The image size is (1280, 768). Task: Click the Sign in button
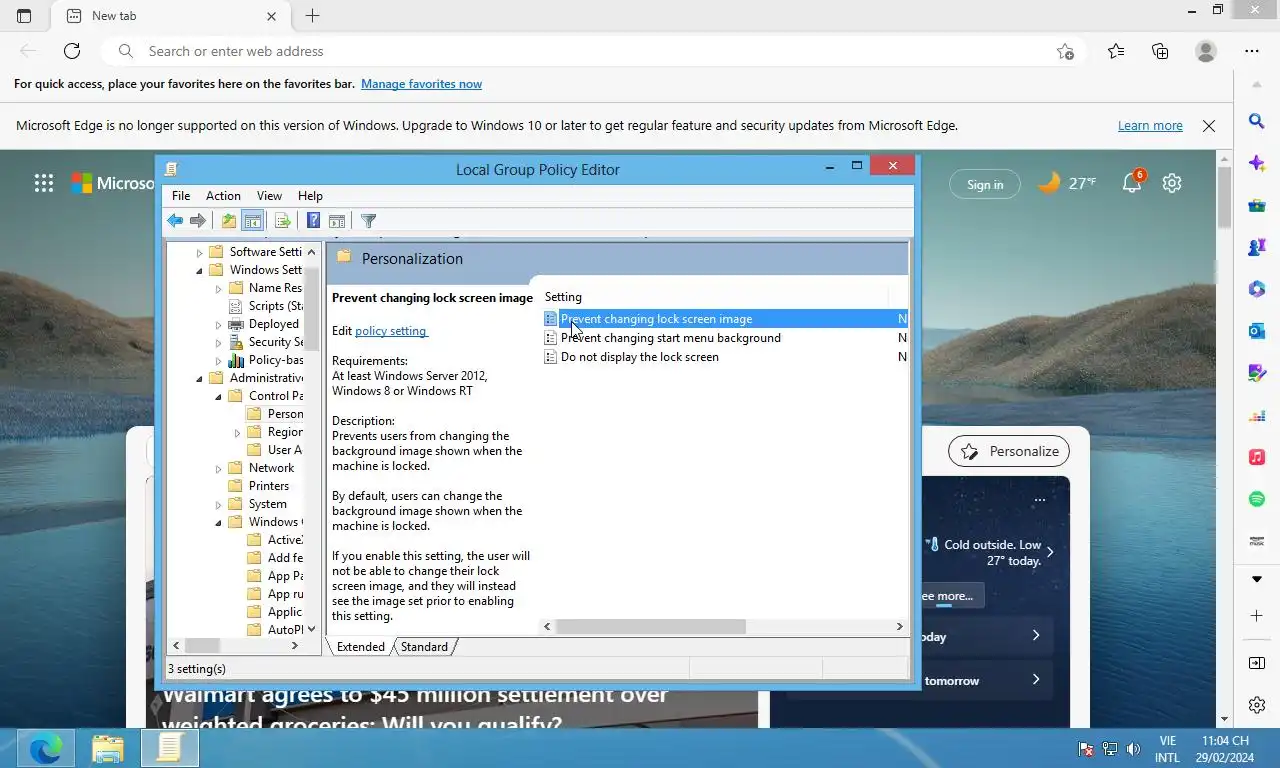pyautogui.click(x=985, y=184)
